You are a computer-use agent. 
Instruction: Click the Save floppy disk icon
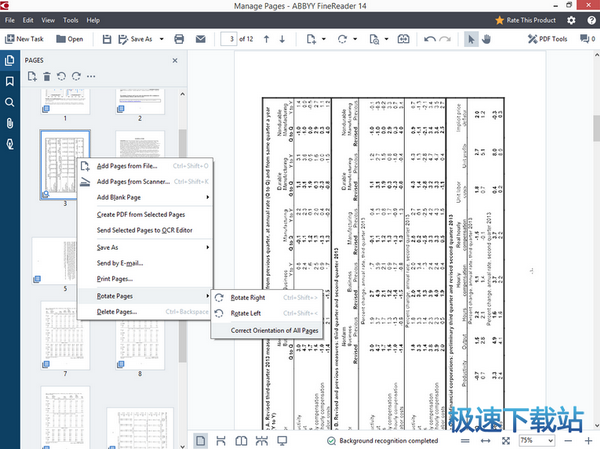click(x=107, y=39)
